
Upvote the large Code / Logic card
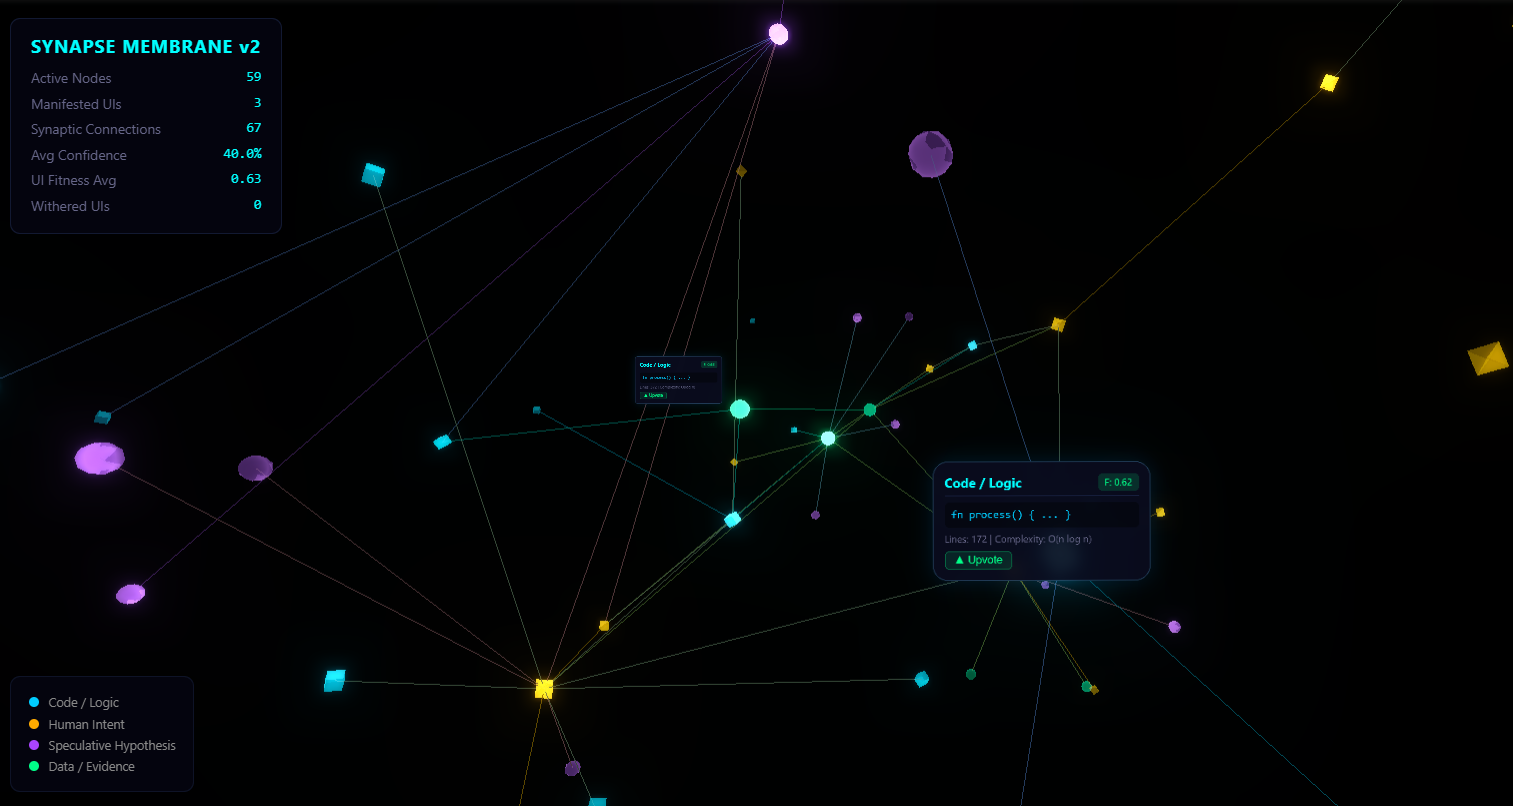979,560
